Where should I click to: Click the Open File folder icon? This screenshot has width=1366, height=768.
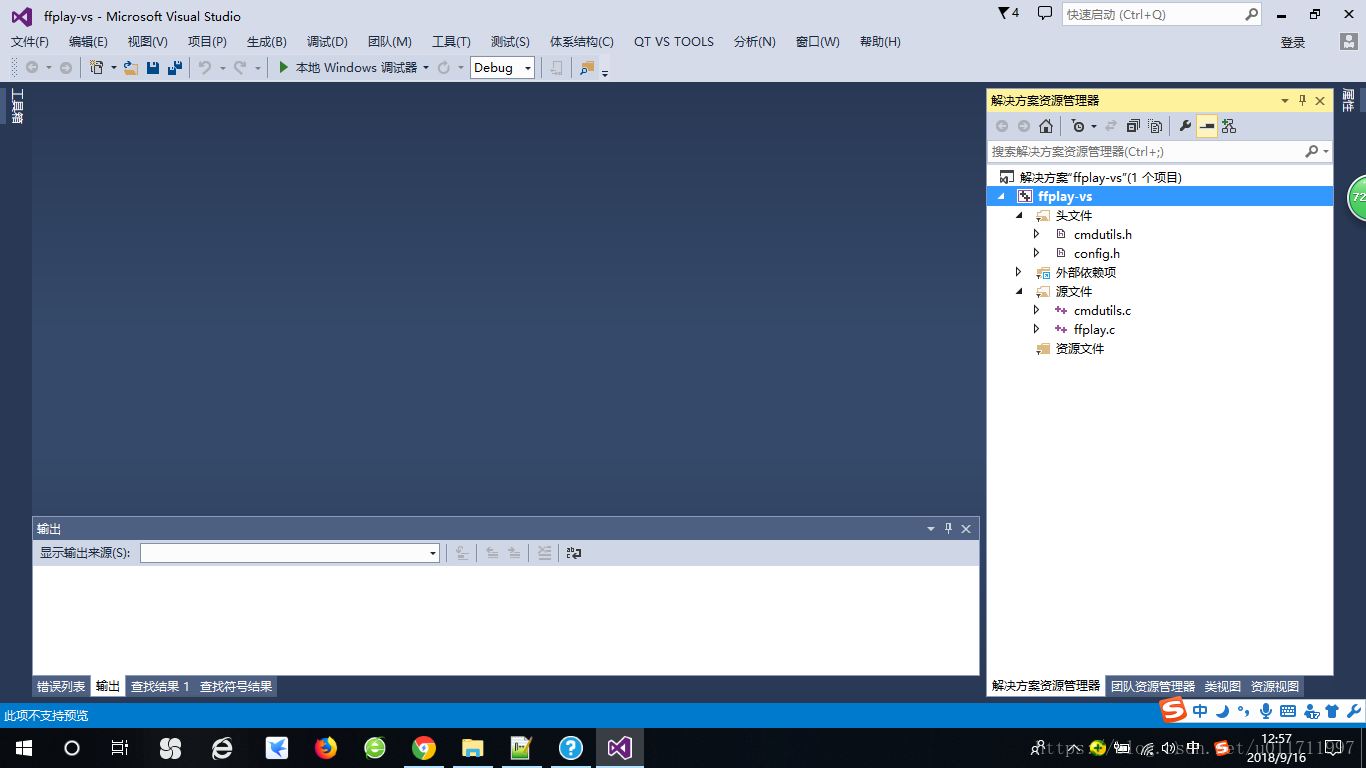pyautogui.click(x=131, y=67)
